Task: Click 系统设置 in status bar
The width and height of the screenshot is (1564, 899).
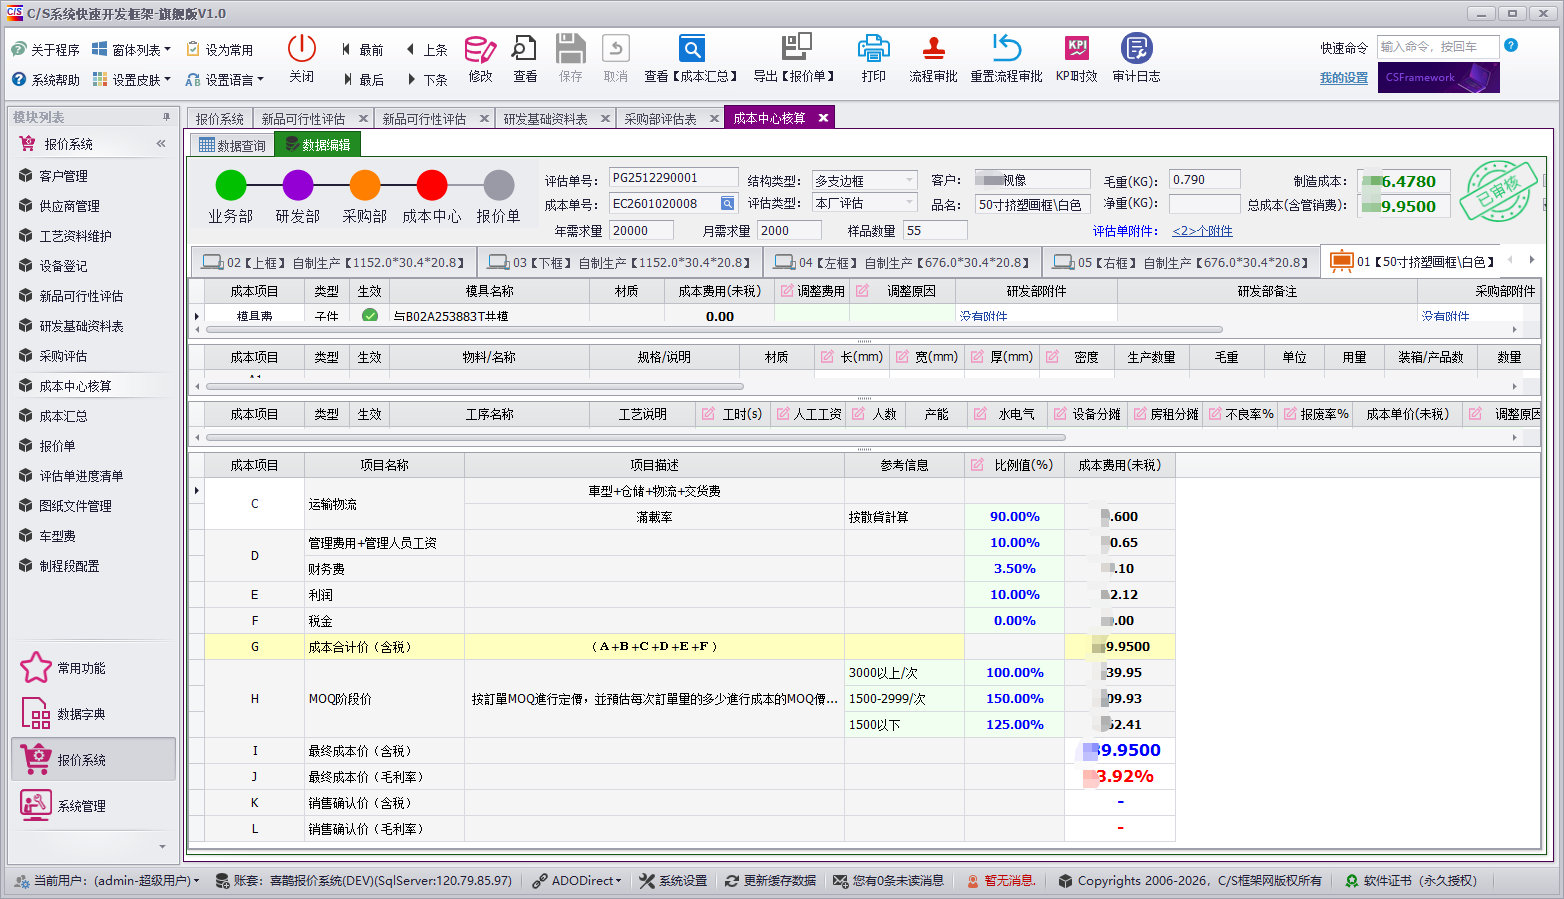Action: [x=673, y=881]
